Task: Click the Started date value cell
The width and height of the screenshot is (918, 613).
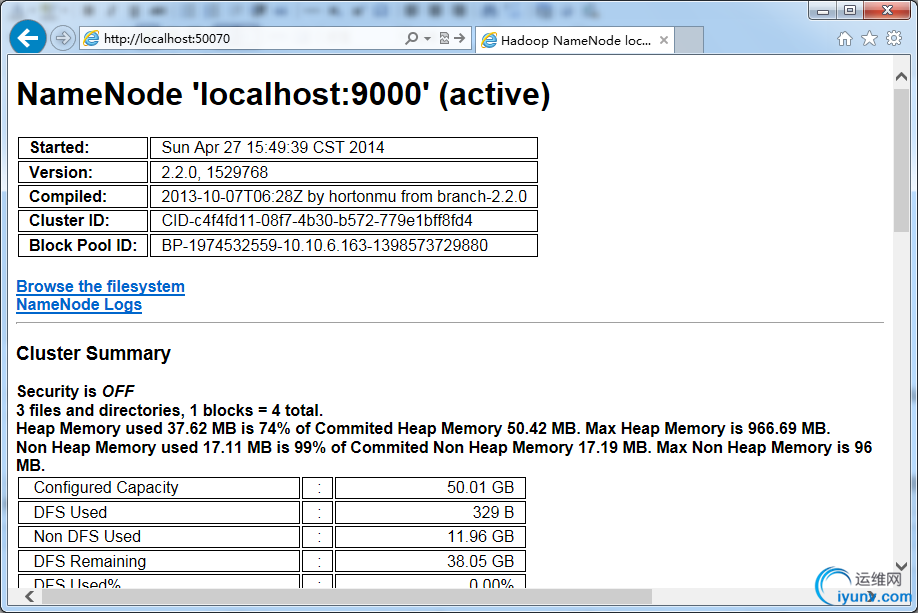Action: [x=344, y=148]
